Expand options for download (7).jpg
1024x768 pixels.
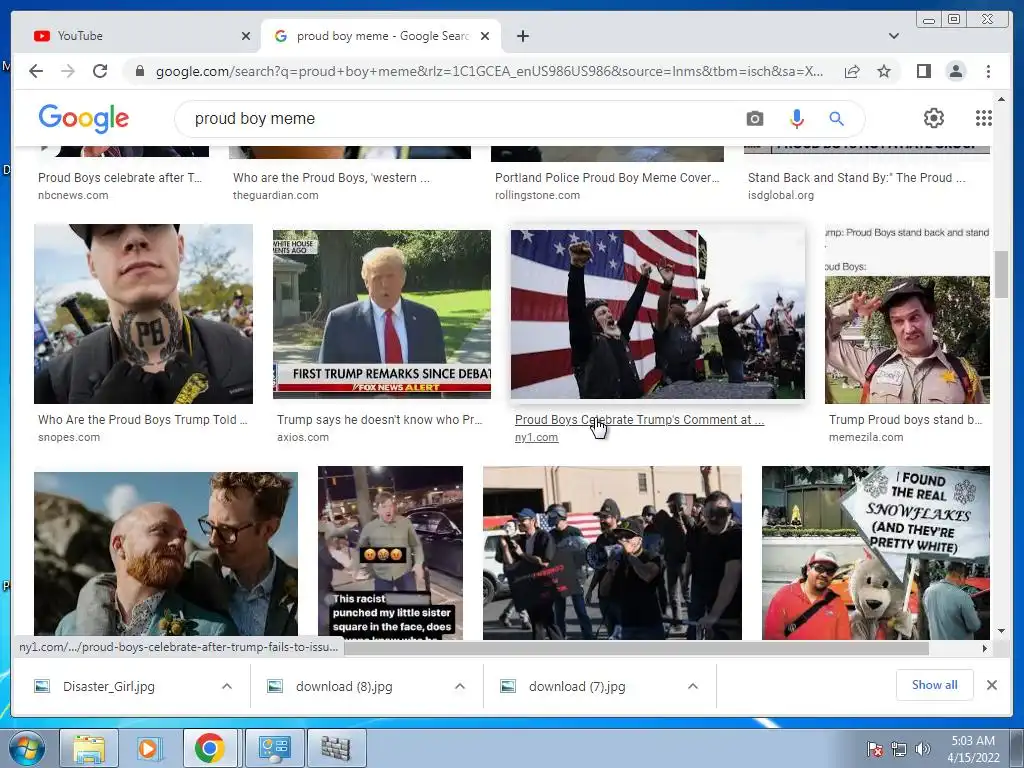coord(693,686)
